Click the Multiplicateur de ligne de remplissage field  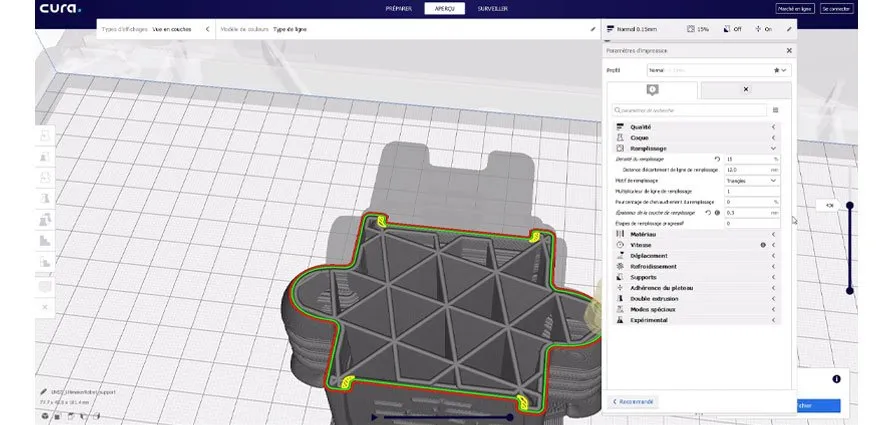point(752,191)
